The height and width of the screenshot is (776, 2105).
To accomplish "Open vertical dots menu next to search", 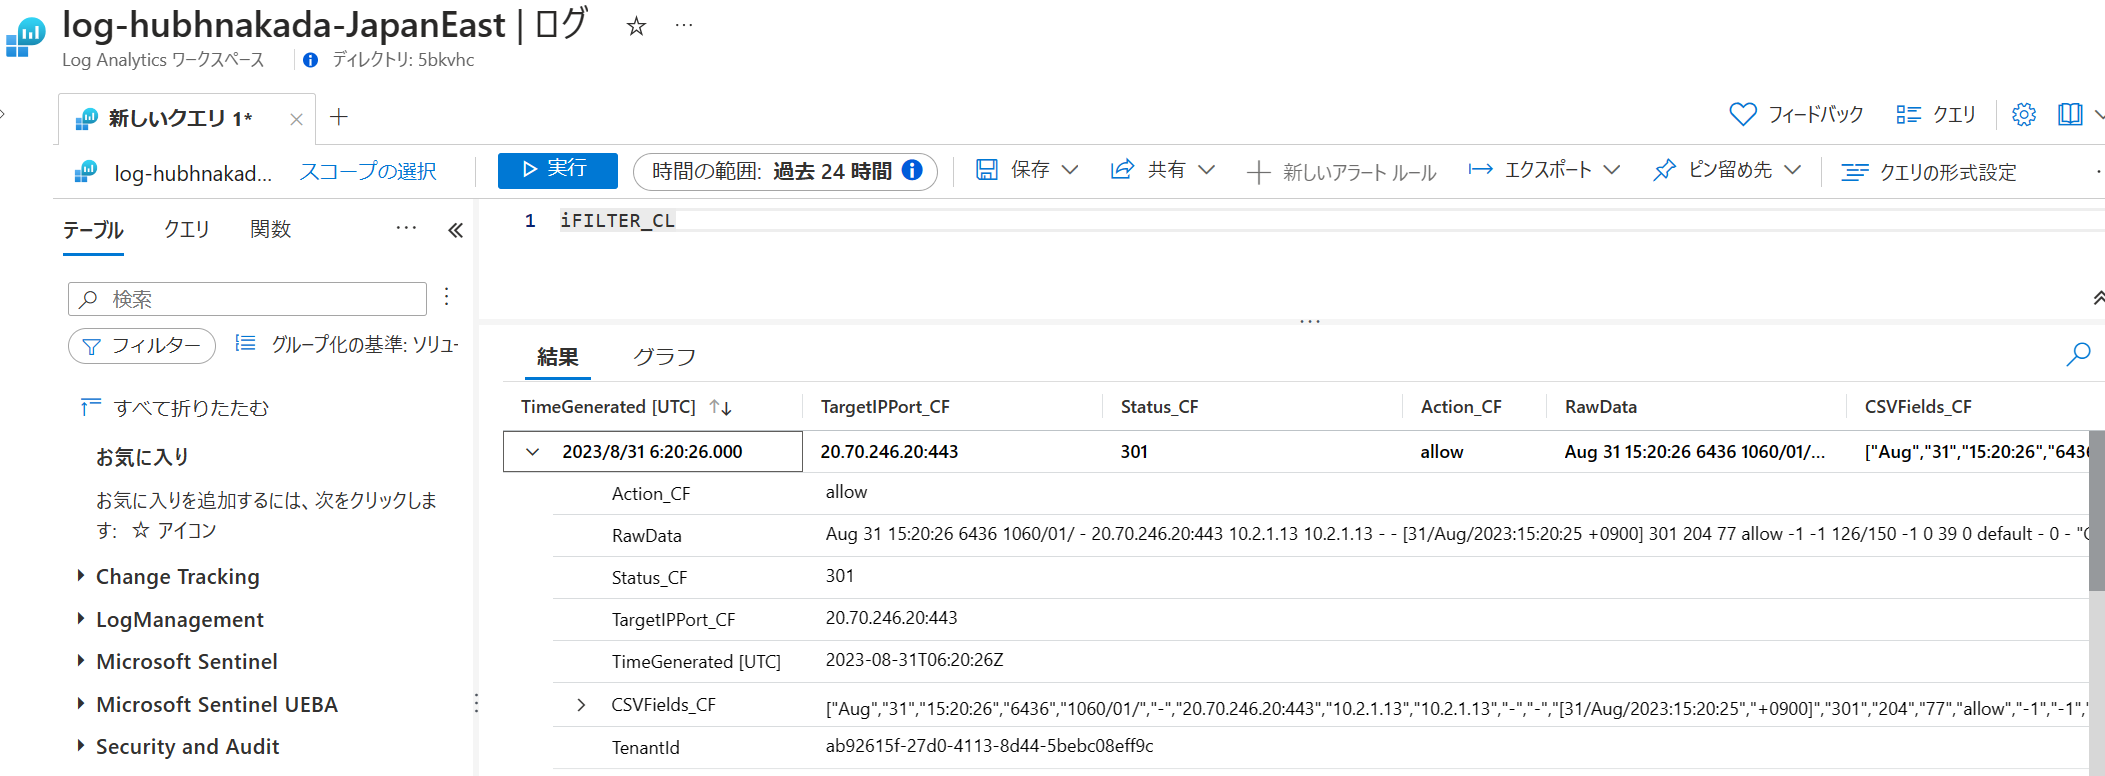I will click(446, 297).
